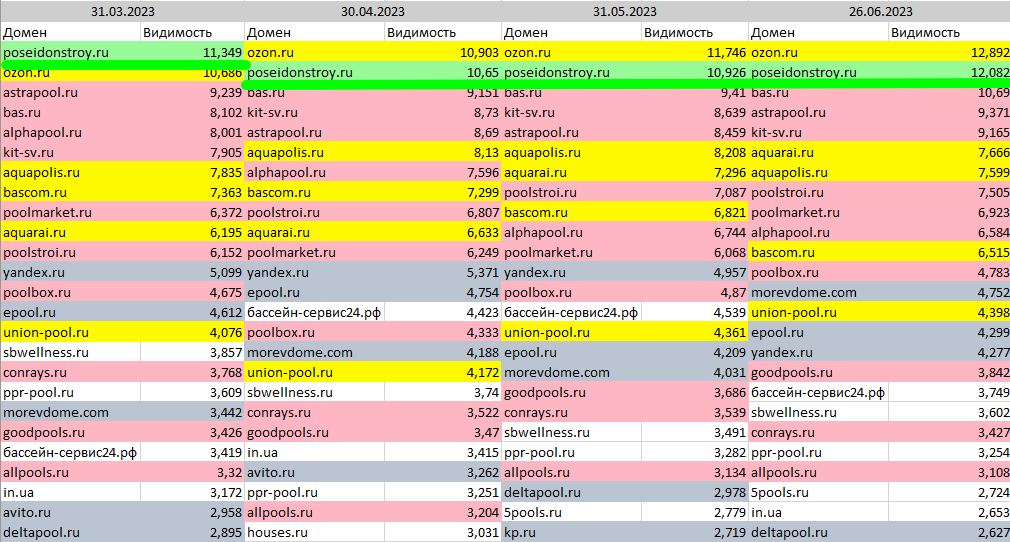The height and width of the screenshot is (542, 1010).
Task: Select the visibility value 12,082
Action: (949, 72)
